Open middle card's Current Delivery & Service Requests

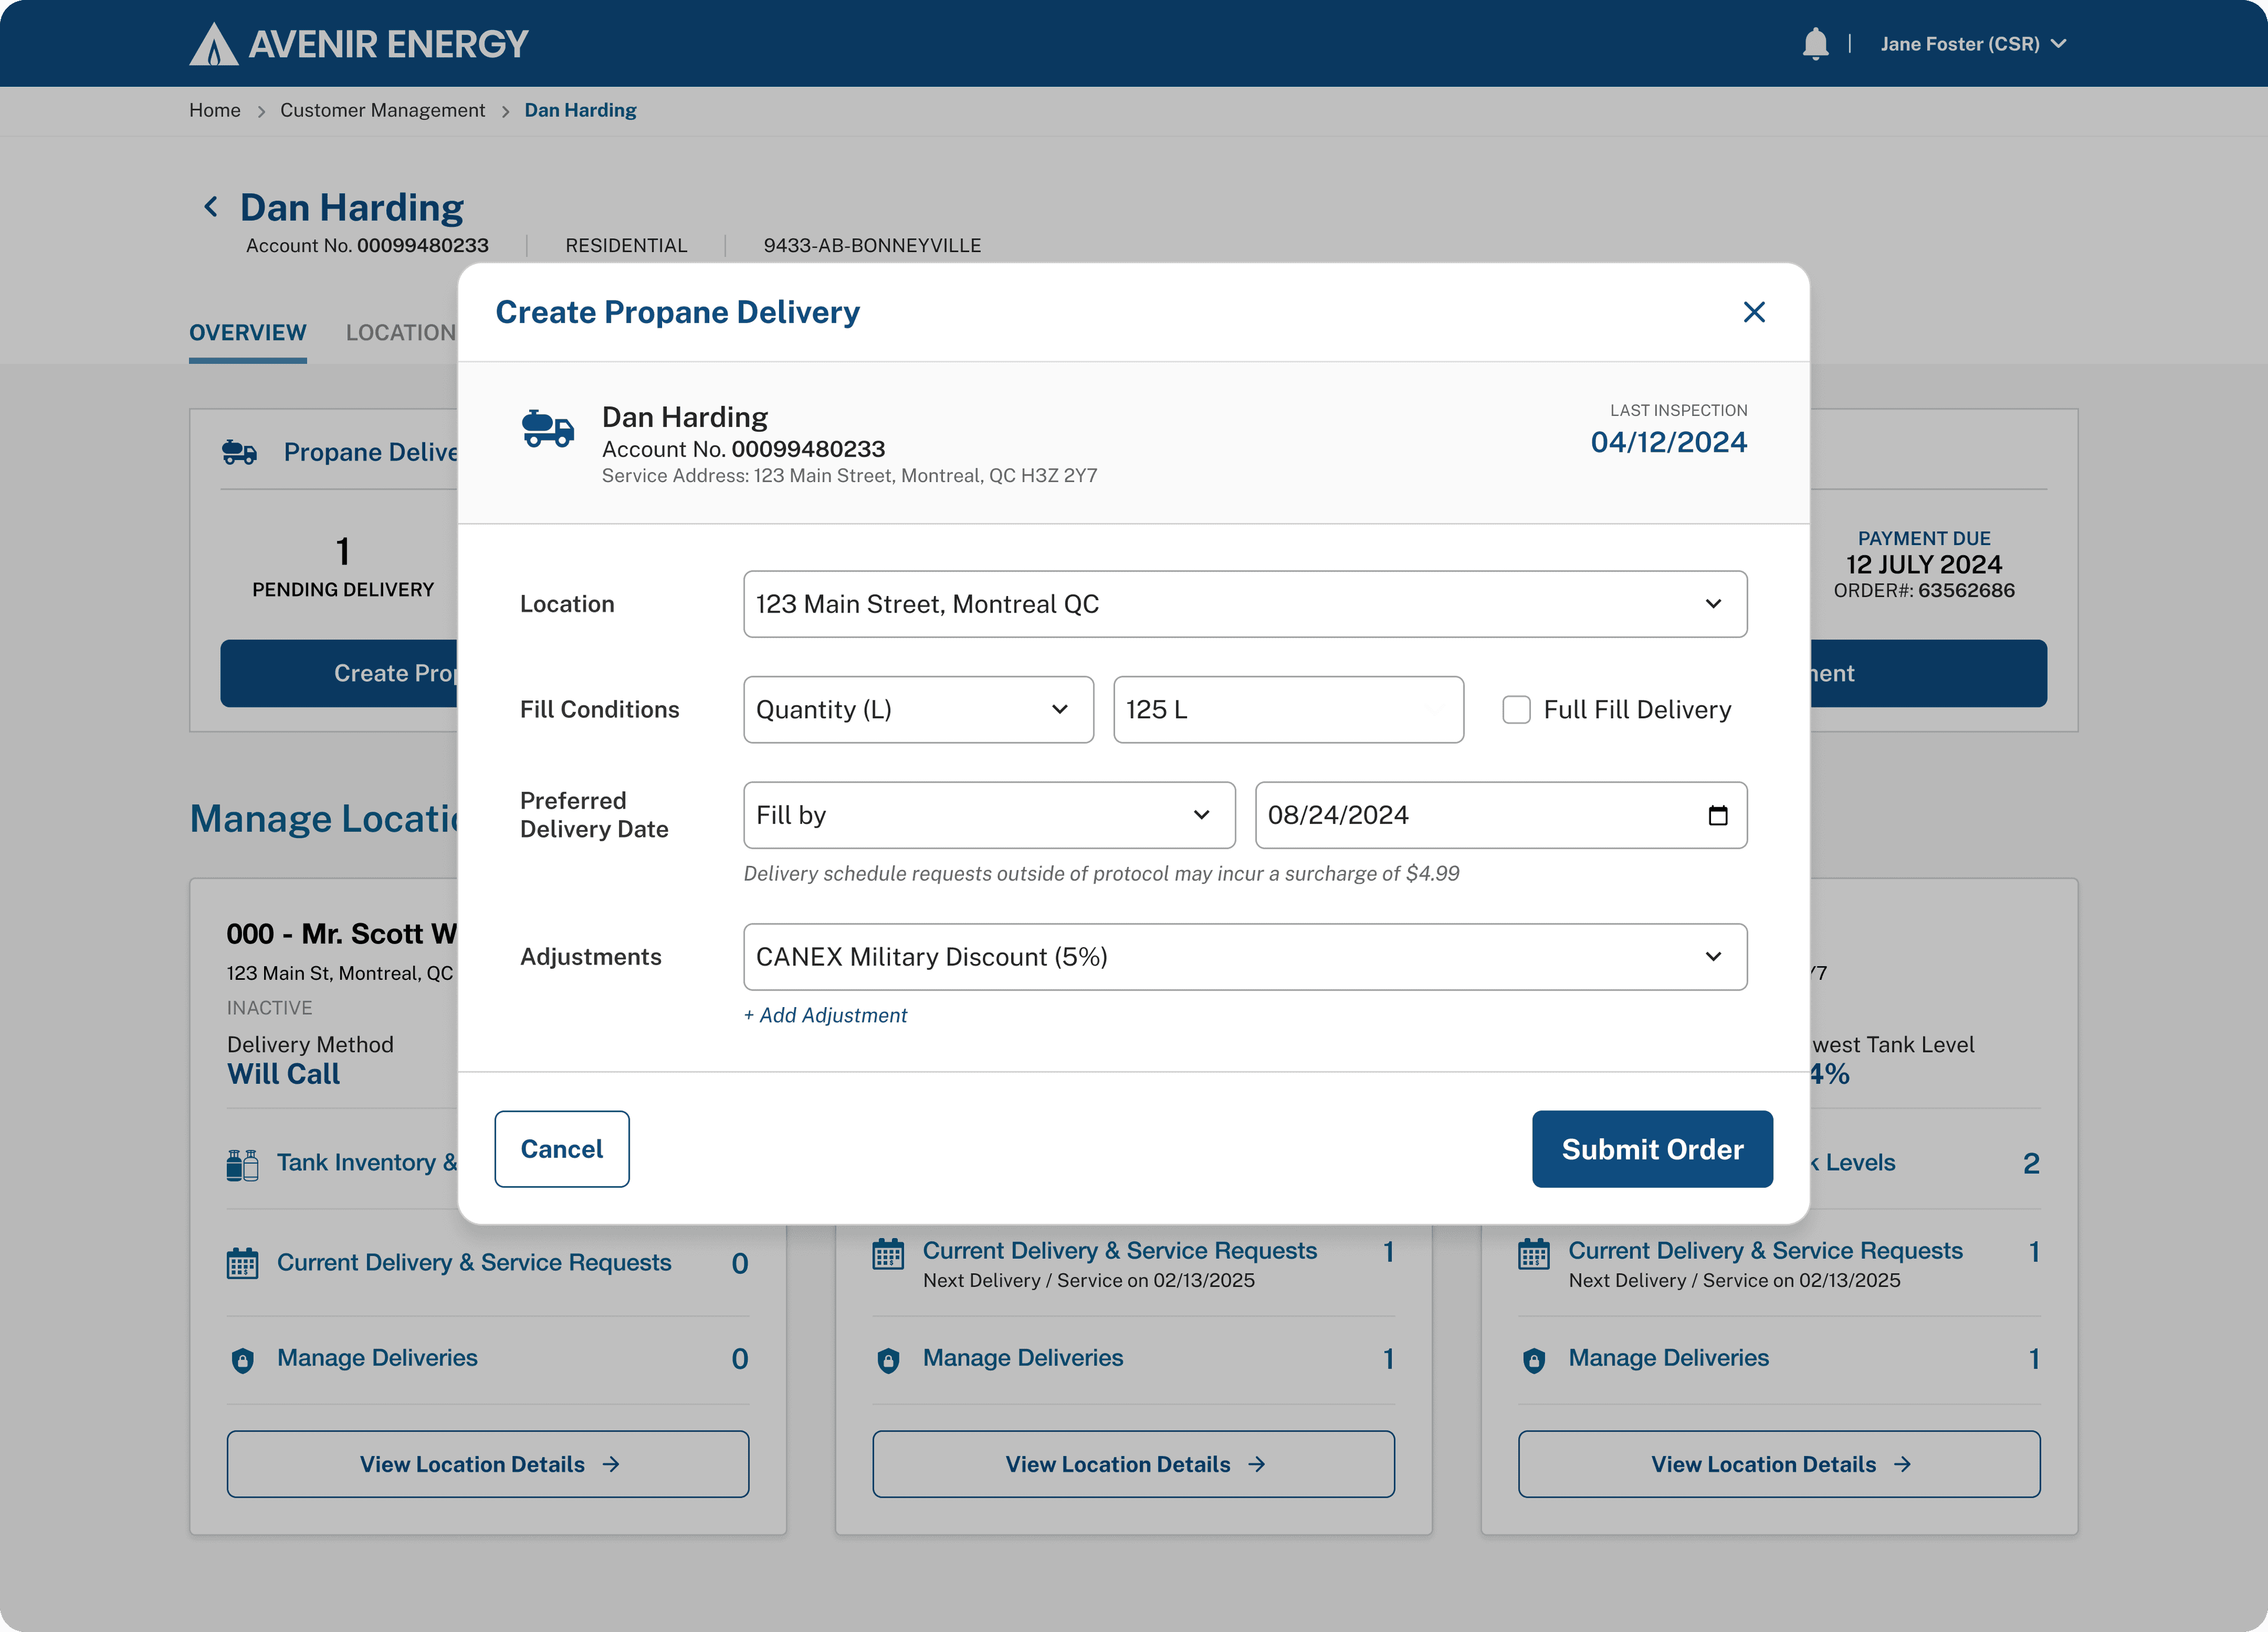tap(1120, 1251)
